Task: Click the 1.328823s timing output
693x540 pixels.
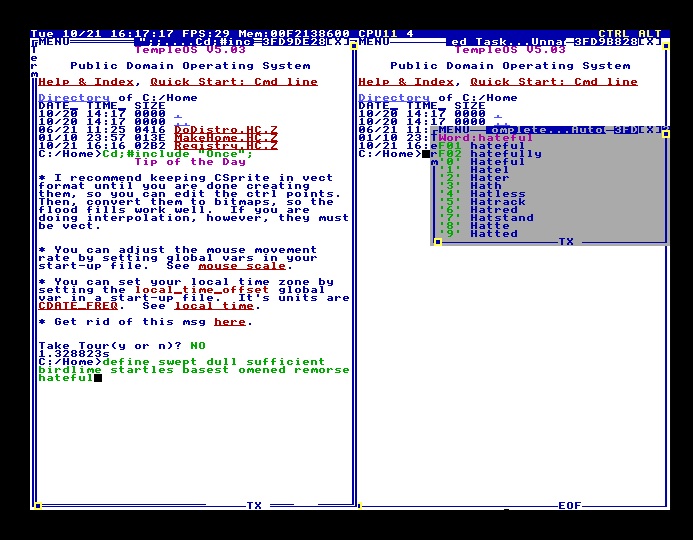Action: pos(74,354)
